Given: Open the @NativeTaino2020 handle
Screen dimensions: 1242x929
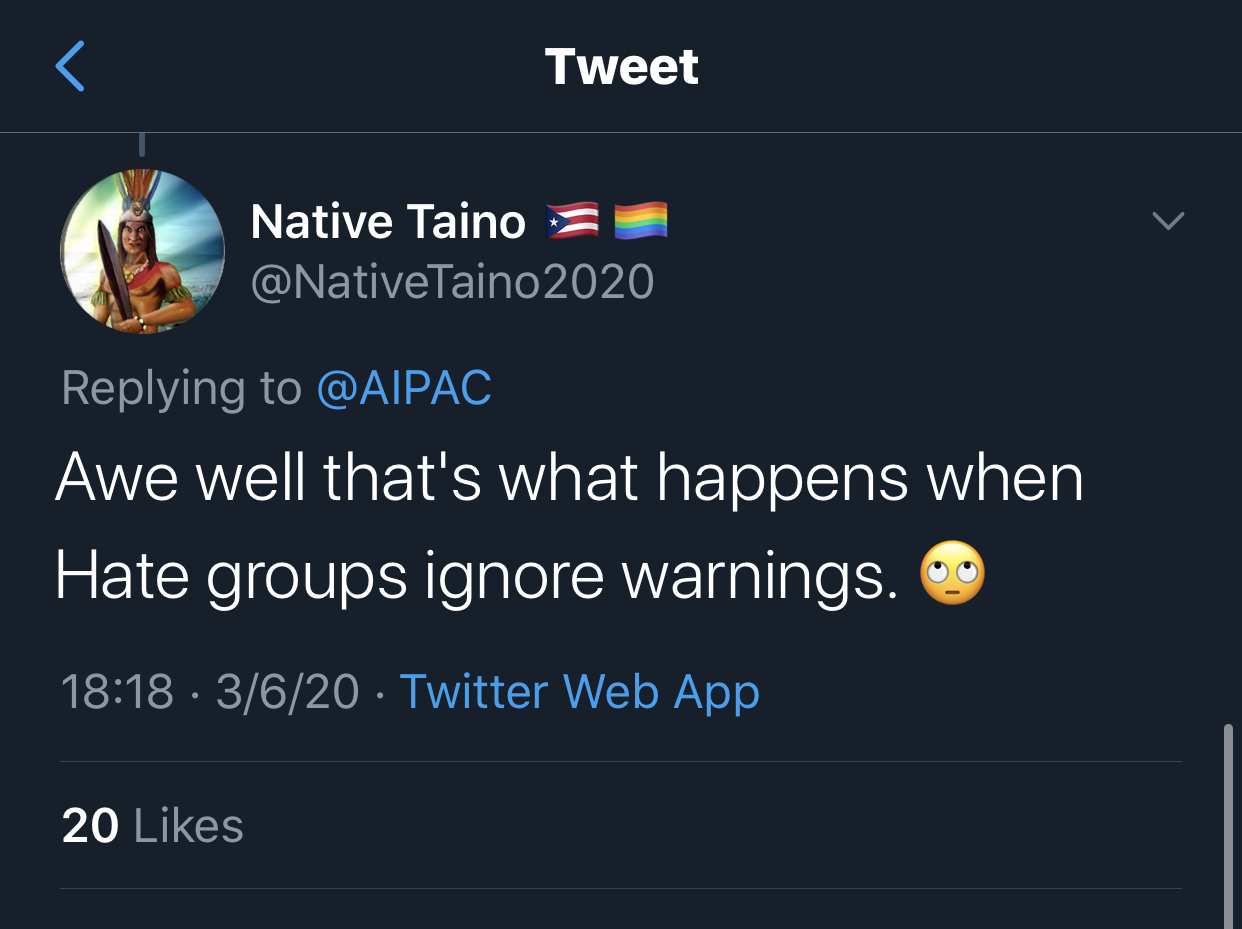Looking at the screenshot, I should (x=452, y=282).
